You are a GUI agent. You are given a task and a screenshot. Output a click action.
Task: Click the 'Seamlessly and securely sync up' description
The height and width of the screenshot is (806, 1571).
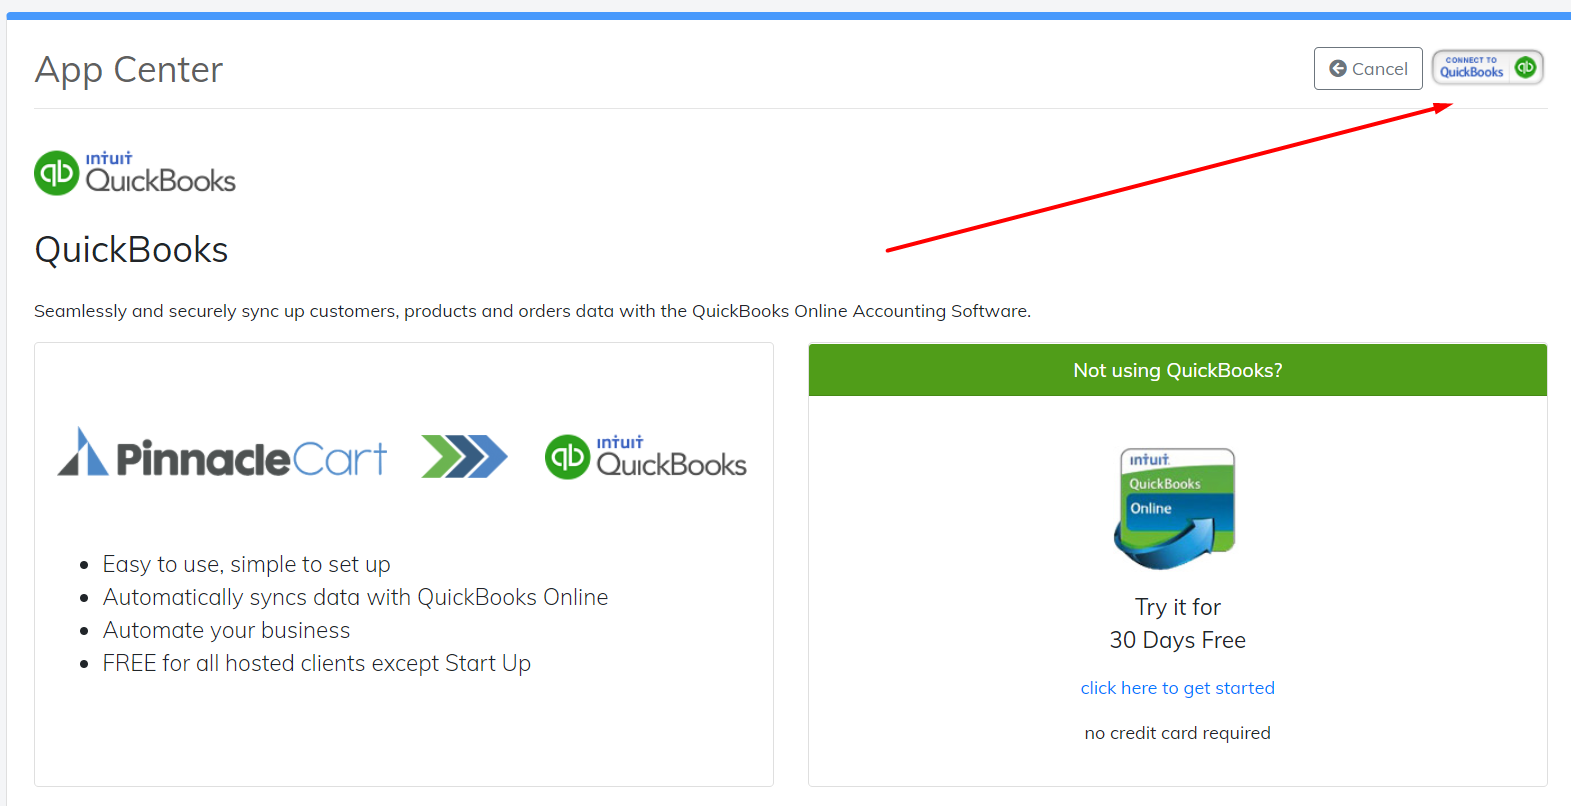[532, 311]
